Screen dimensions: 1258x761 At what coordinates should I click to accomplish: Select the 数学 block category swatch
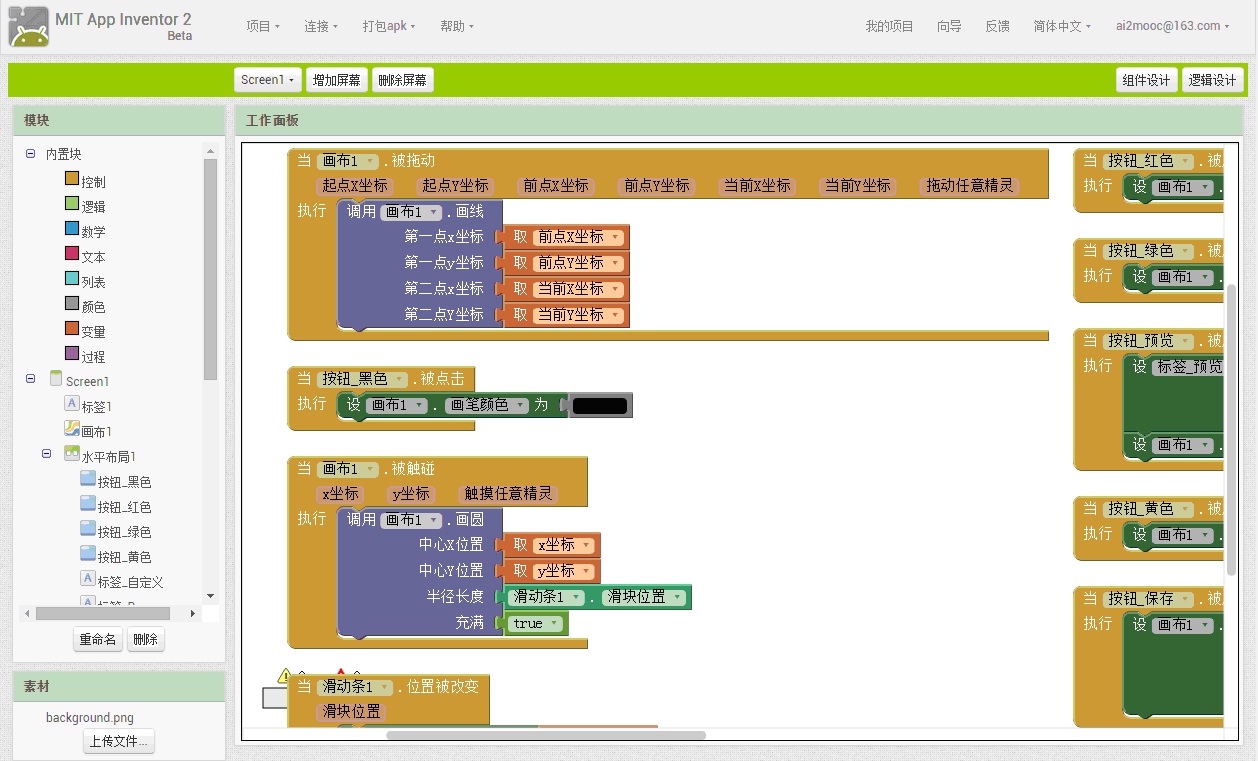(x=72, y=229)
